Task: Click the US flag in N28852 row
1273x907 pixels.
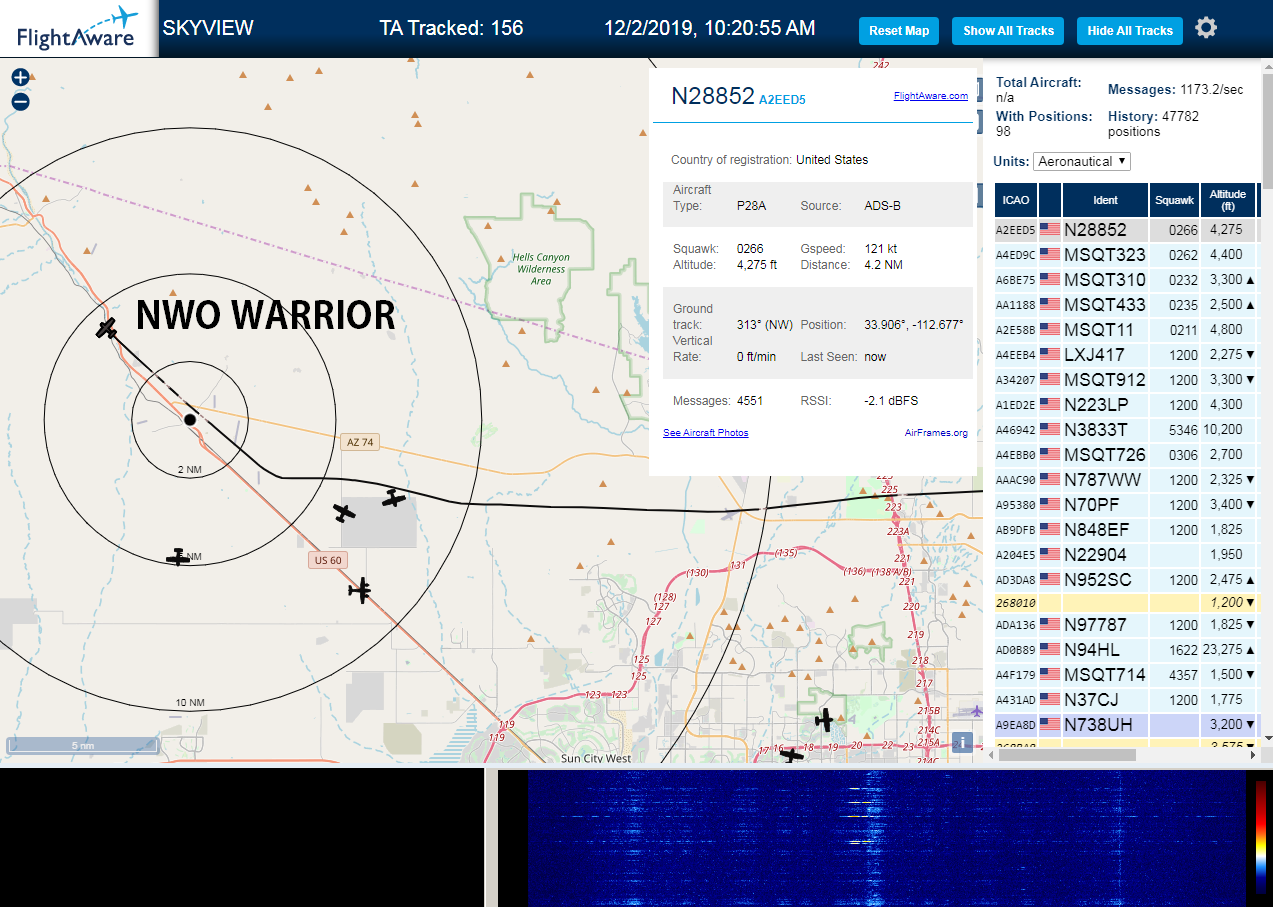Action: point(1050,229)
